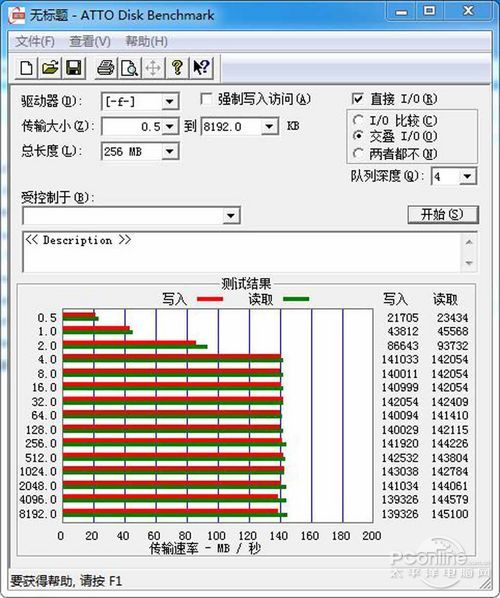Click the write value 143038
Screen dimensions: 500x598
coord(400,471)
